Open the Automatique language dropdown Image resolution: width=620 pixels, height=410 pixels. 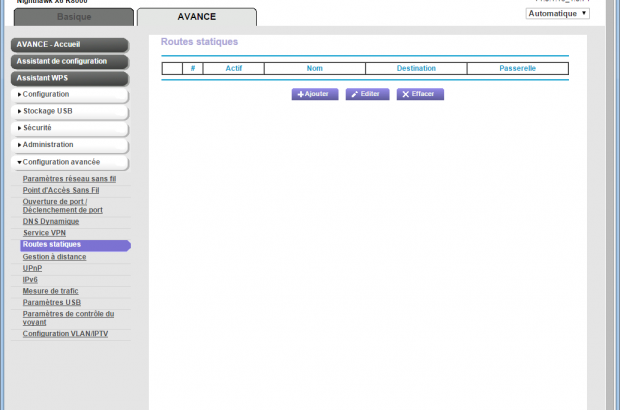pos(557,13)
